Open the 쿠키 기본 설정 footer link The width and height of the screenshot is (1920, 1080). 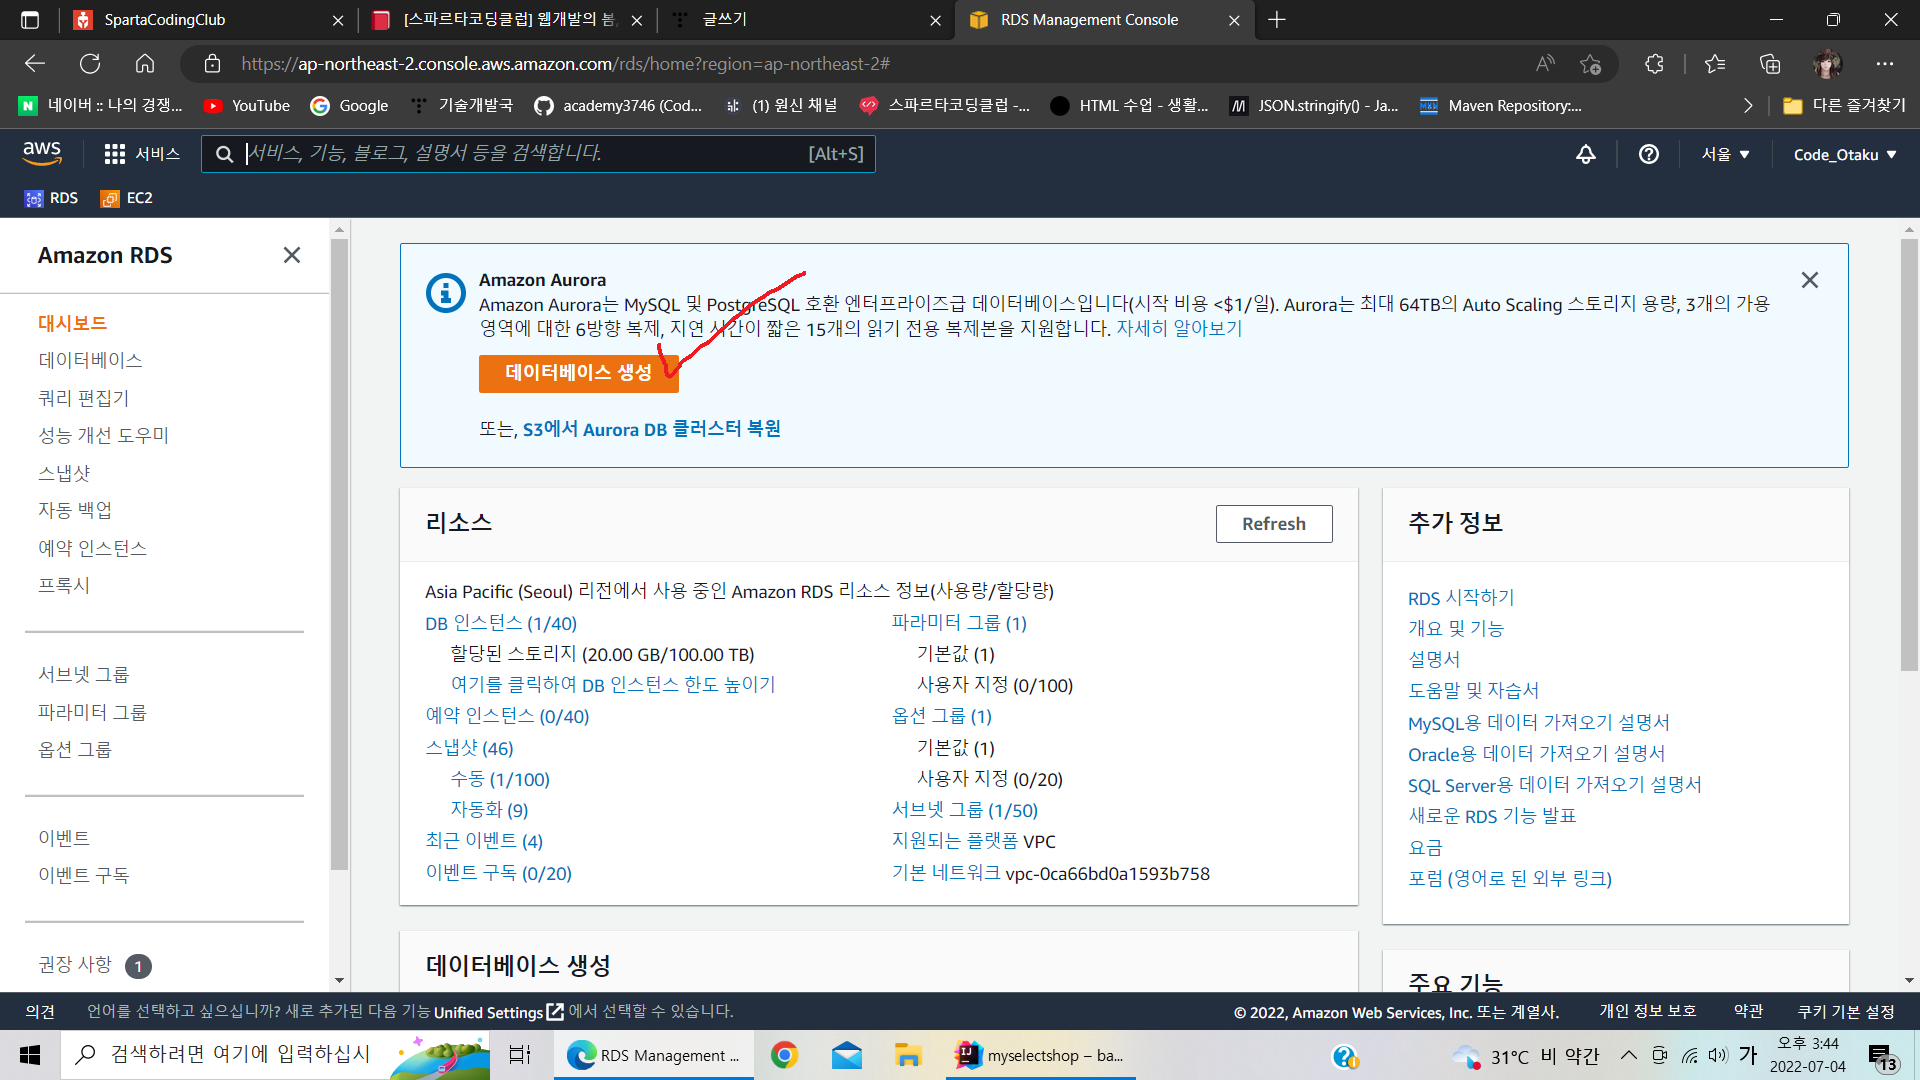[x=1846, y=1012]
